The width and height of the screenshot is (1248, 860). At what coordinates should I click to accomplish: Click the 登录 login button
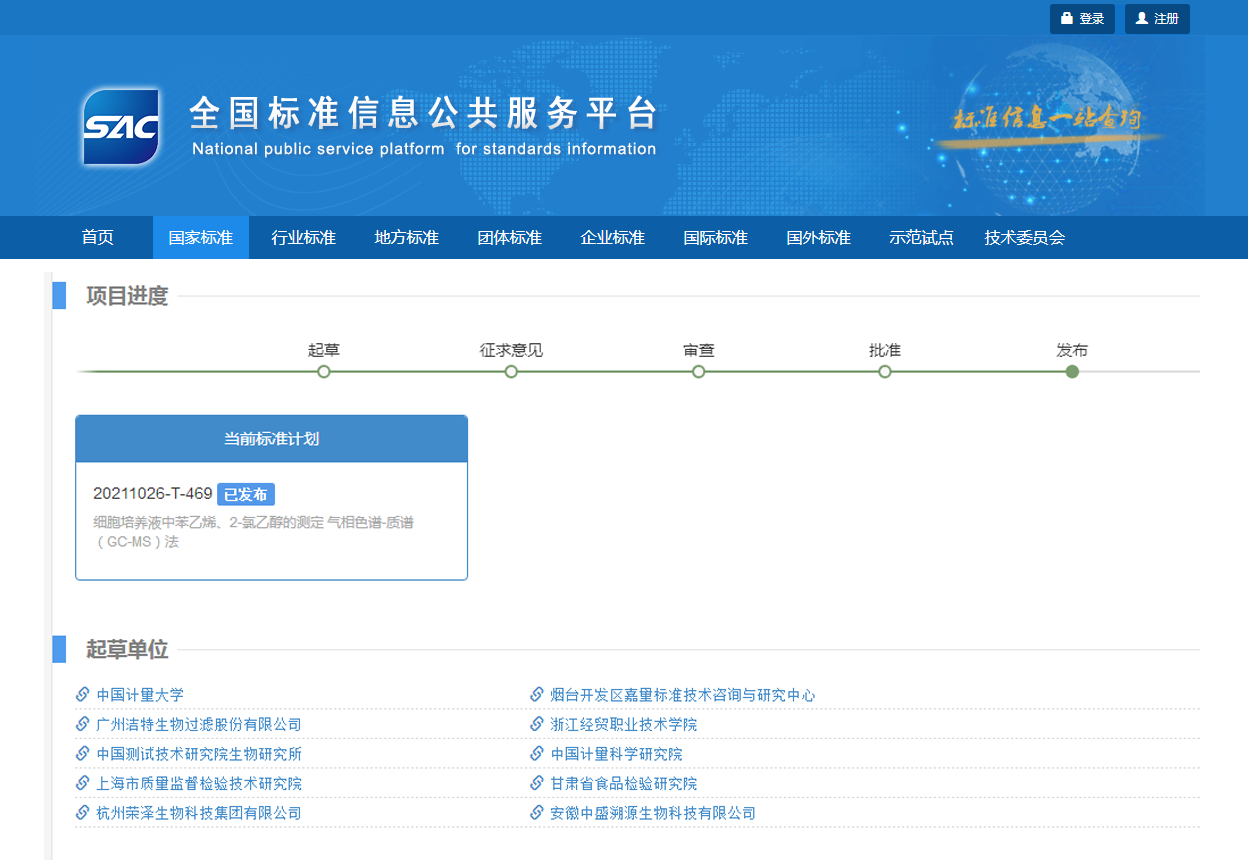pos(1082,19)
